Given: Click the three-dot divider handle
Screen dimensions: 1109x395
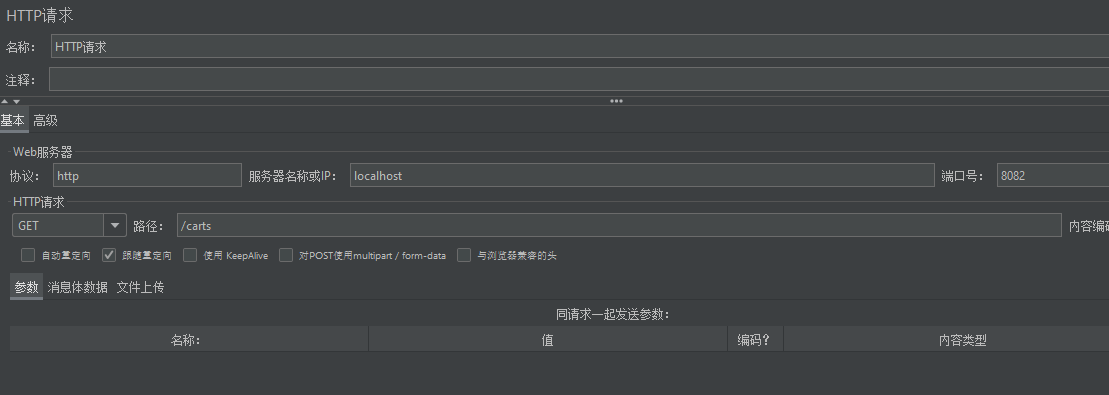Looking at the screenshot, I should pos(616,101).
